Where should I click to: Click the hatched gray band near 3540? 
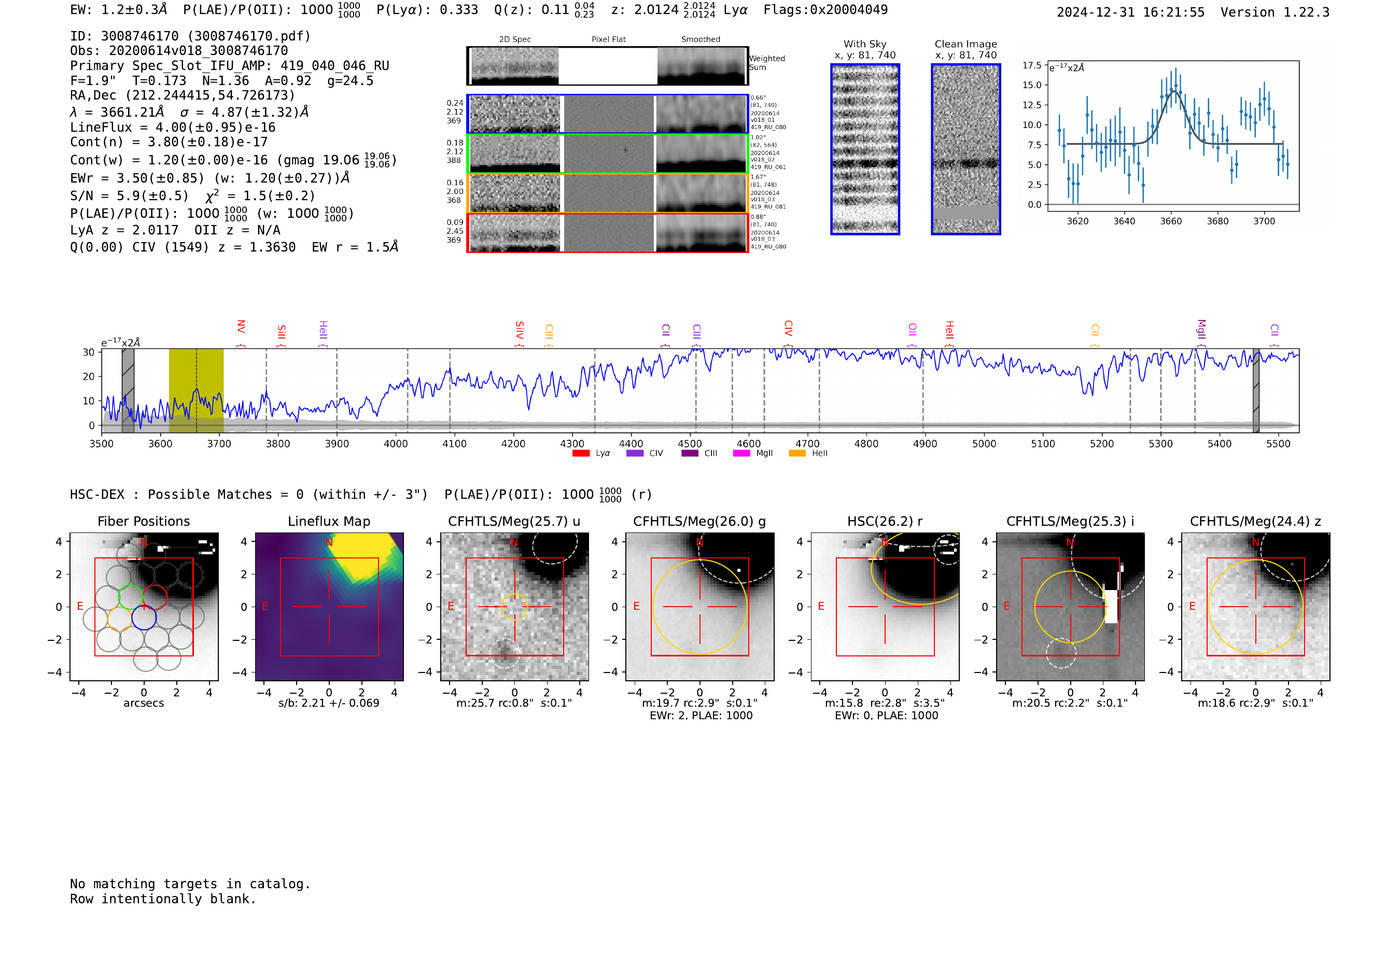(x=128, y=391)
